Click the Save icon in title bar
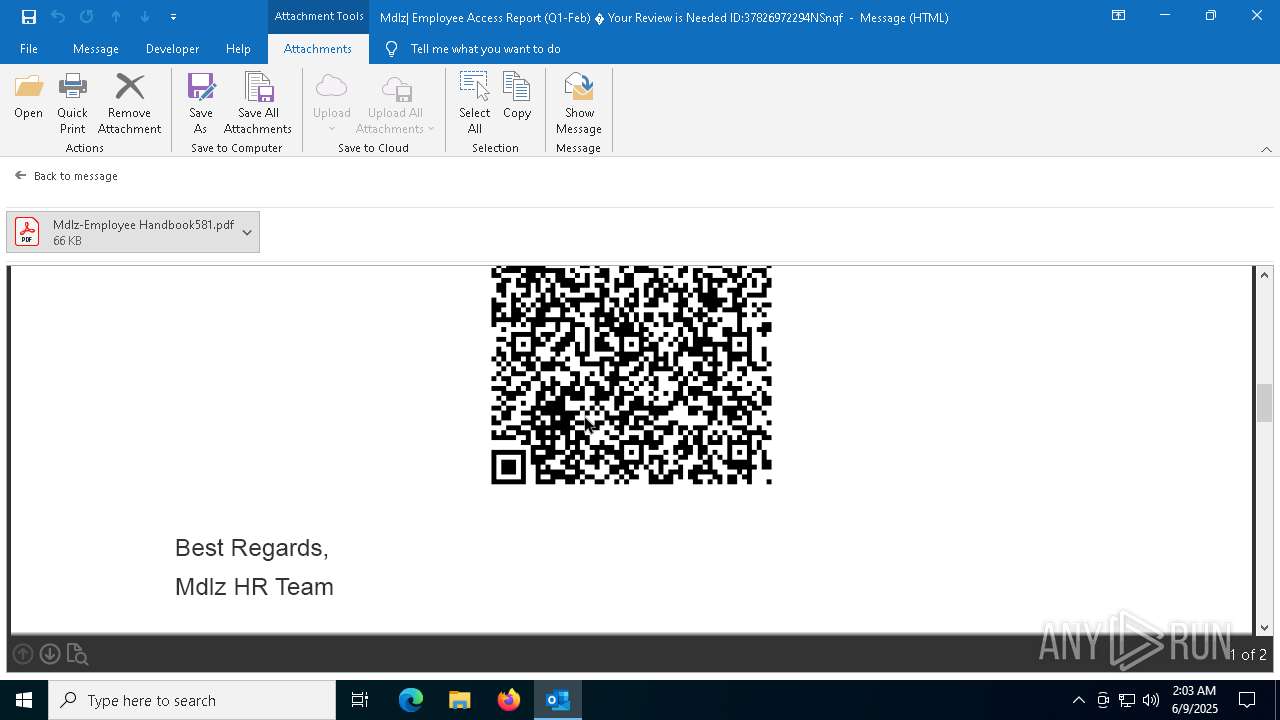The height and width of the screenshot is (720, 1280). click(29, 16)
